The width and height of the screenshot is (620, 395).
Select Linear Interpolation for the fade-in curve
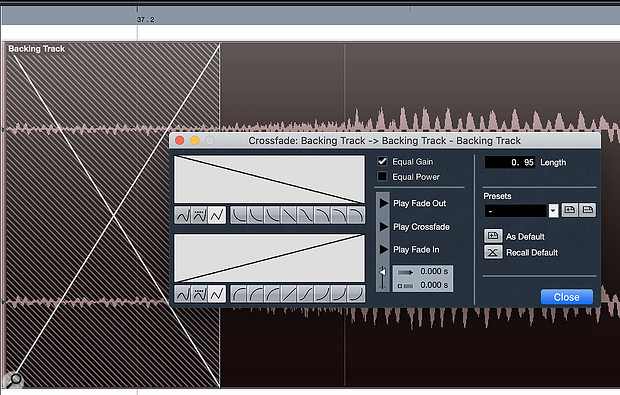(217, 294)
